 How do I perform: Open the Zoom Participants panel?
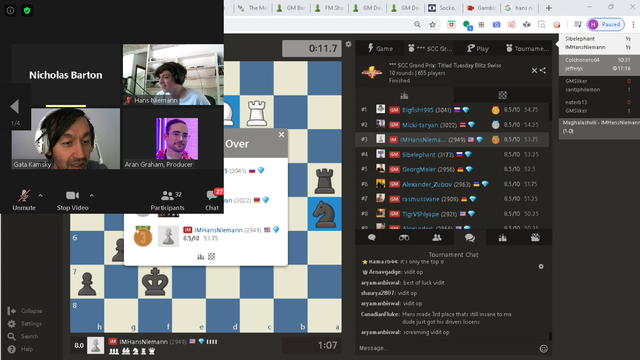pos(167,200)
